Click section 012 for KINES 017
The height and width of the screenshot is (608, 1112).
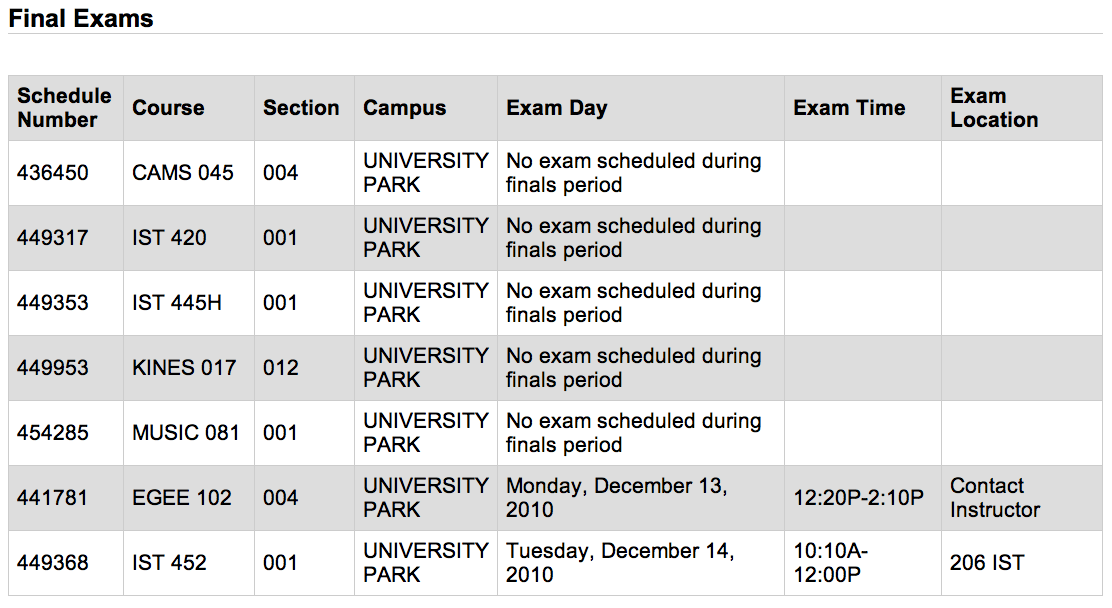tap(281, 367)
